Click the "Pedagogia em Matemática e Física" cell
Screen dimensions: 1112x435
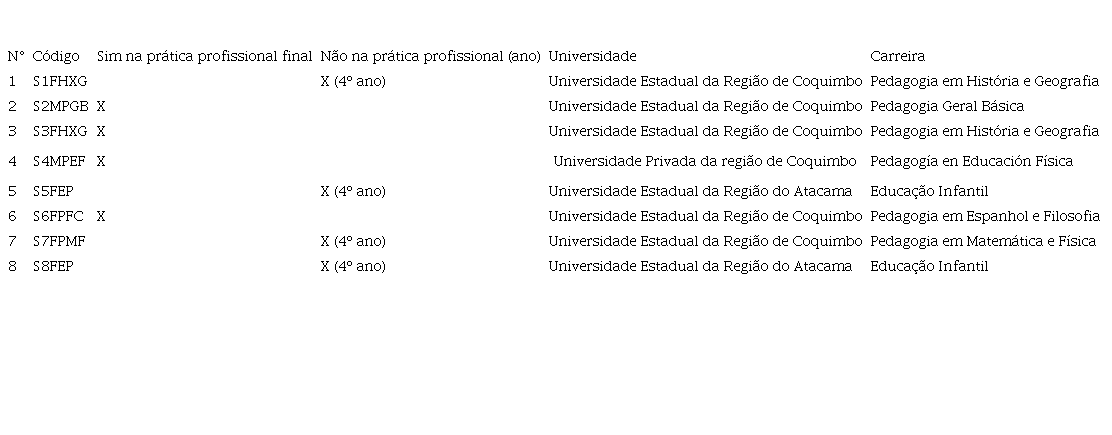[x=983, y=241]
